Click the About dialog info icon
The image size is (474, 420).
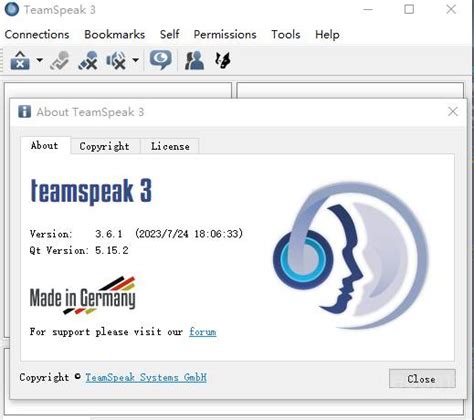click(24, 112)
